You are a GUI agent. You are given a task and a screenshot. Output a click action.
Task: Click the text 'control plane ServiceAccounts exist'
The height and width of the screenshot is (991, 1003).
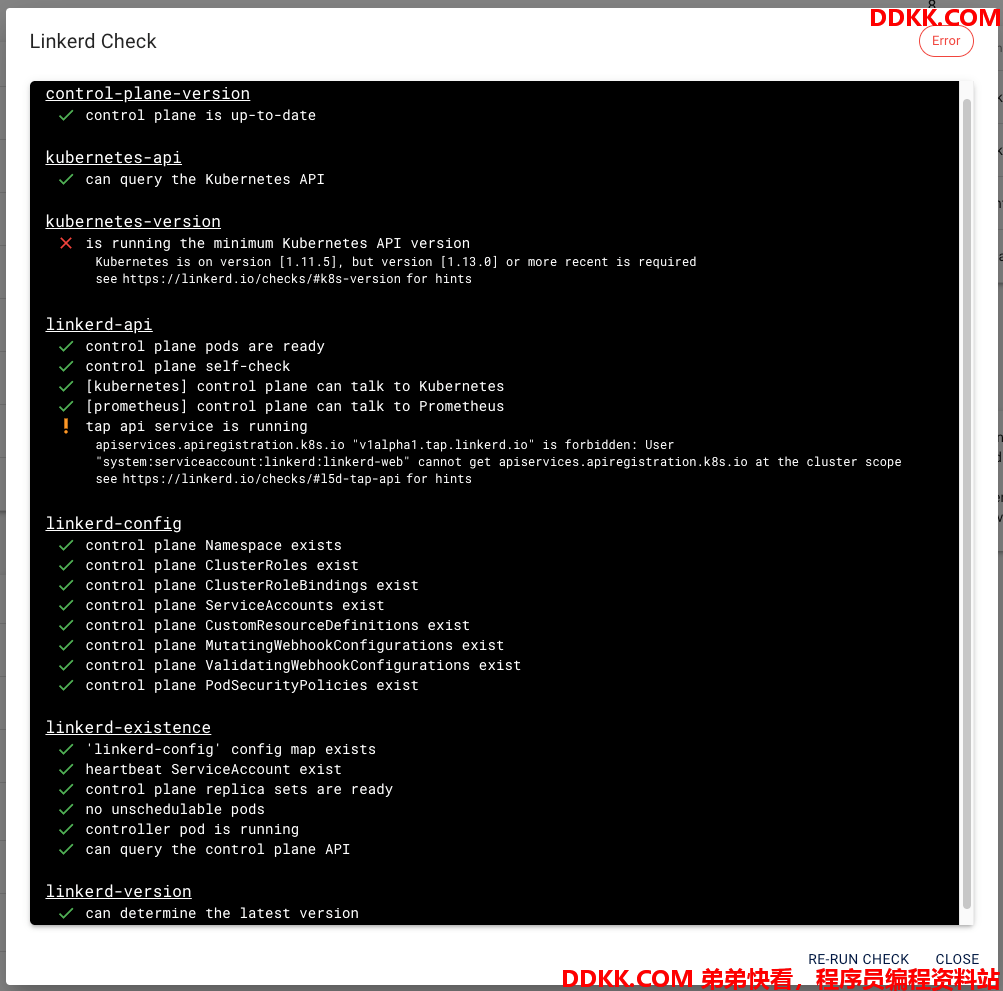(235, 605)
